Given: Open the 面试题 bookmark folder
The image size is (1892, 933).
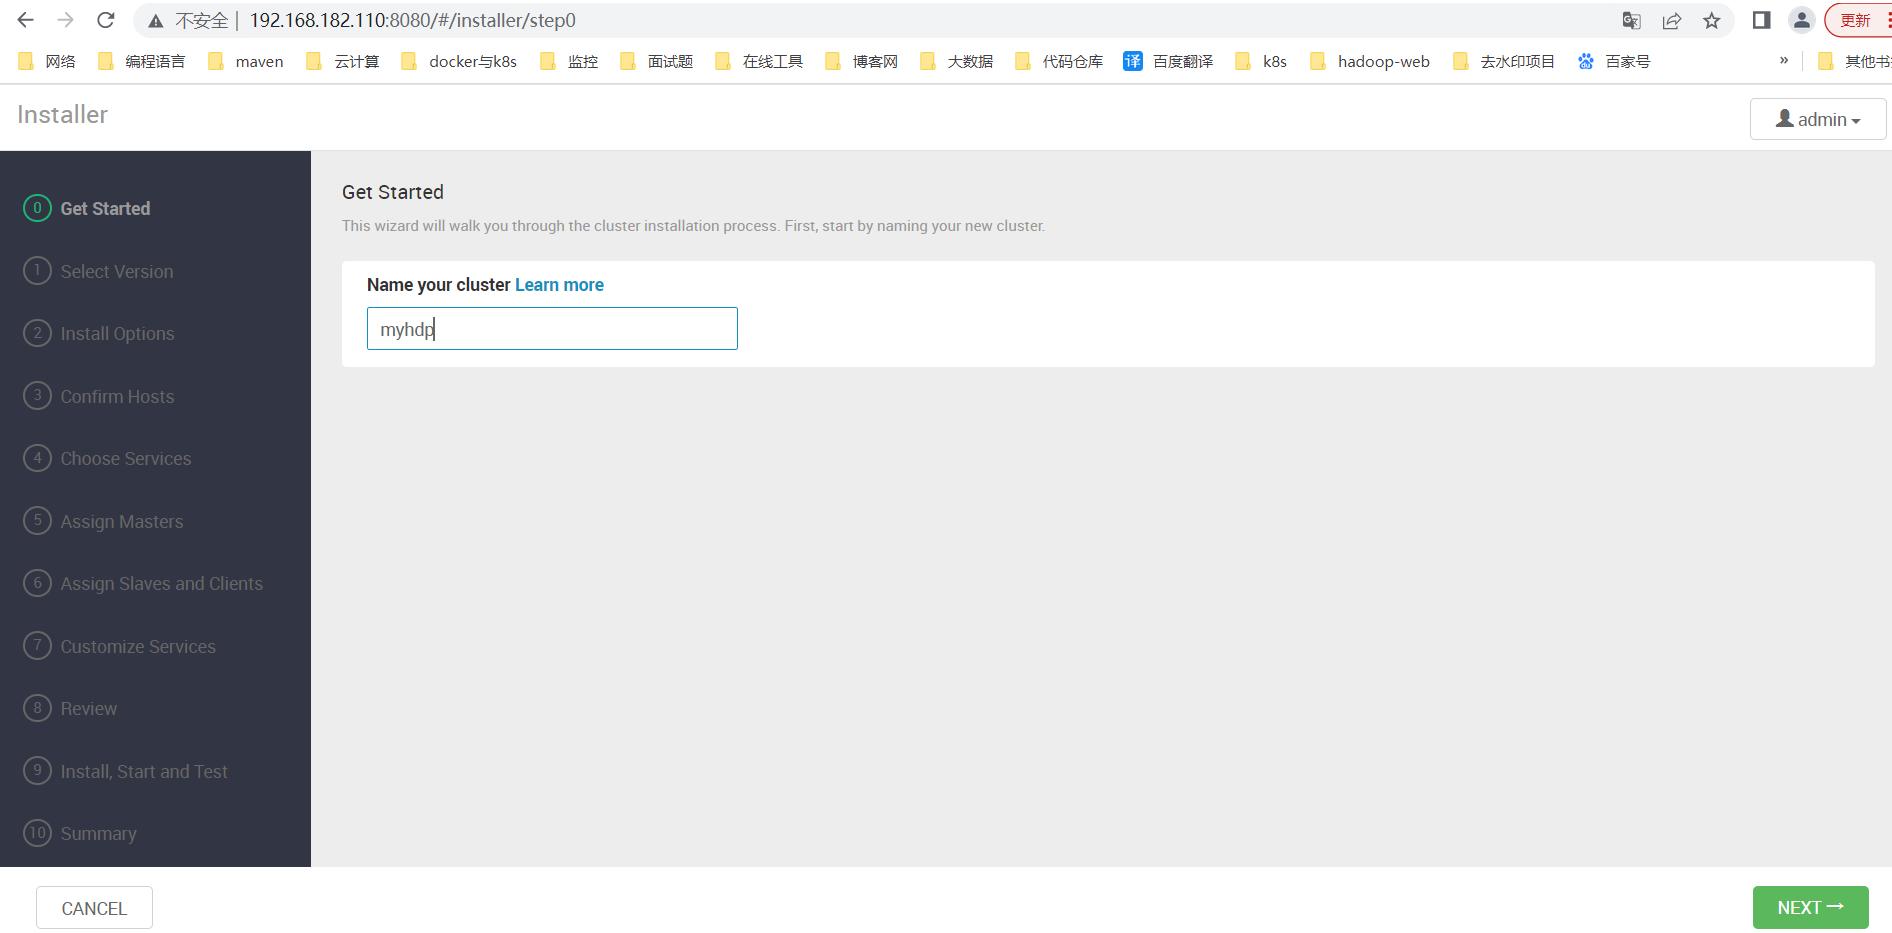Looking at the screenshot, I should 656,61.
